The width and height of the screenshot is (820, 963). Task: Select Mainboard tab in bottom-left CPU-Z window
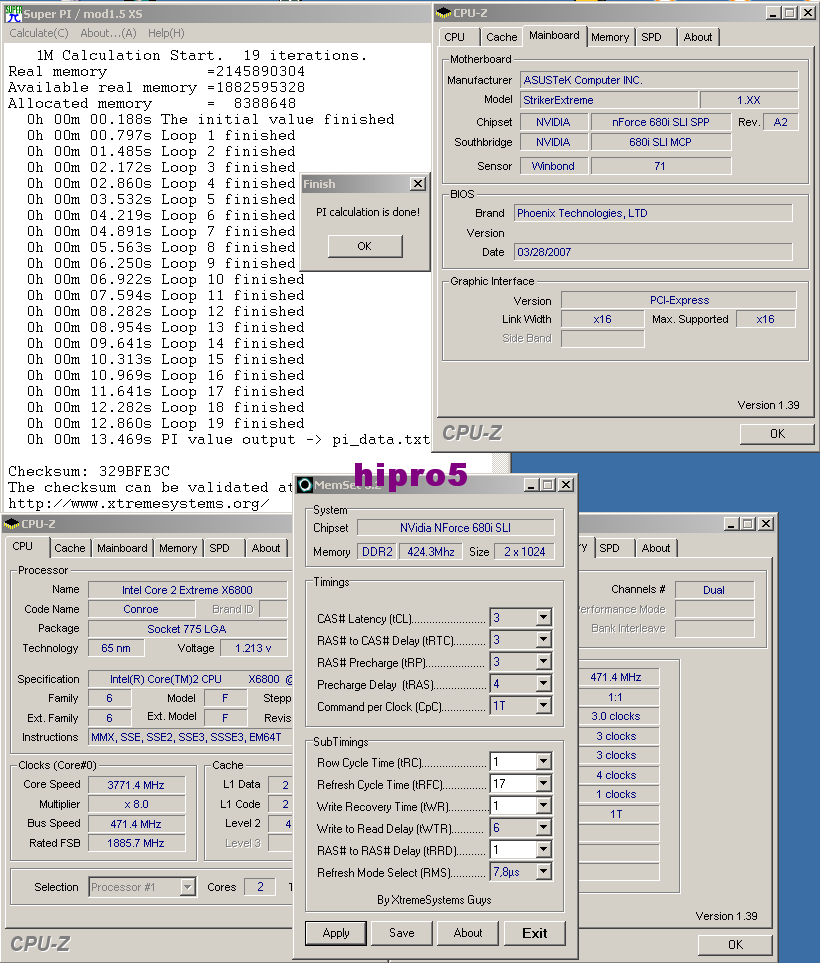coord(122,548)
